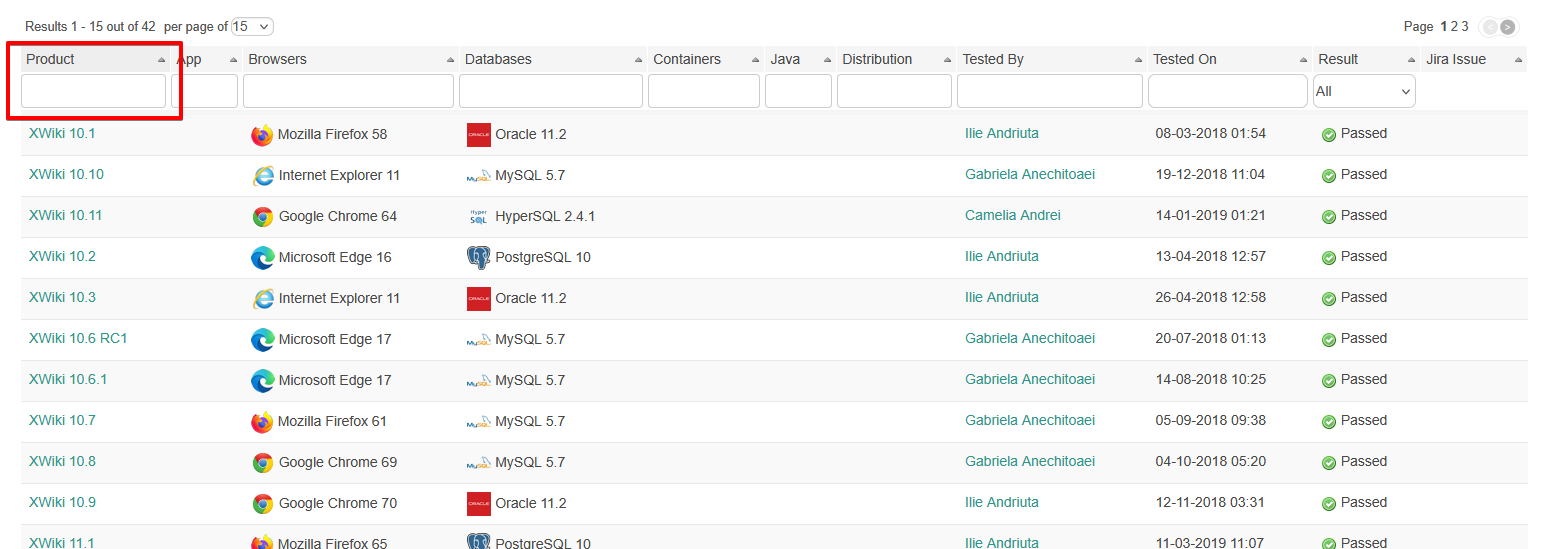Open the XWiki 10.6 RC1 product link
Viewport: 1546px width, 549px height.
78,338
